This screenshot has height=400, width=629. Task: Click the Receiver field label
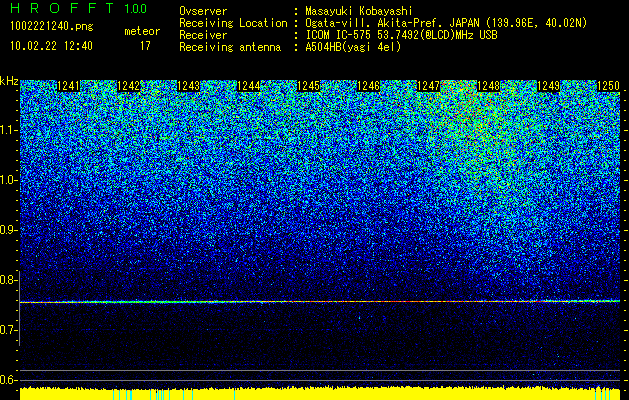pos(203,35)
